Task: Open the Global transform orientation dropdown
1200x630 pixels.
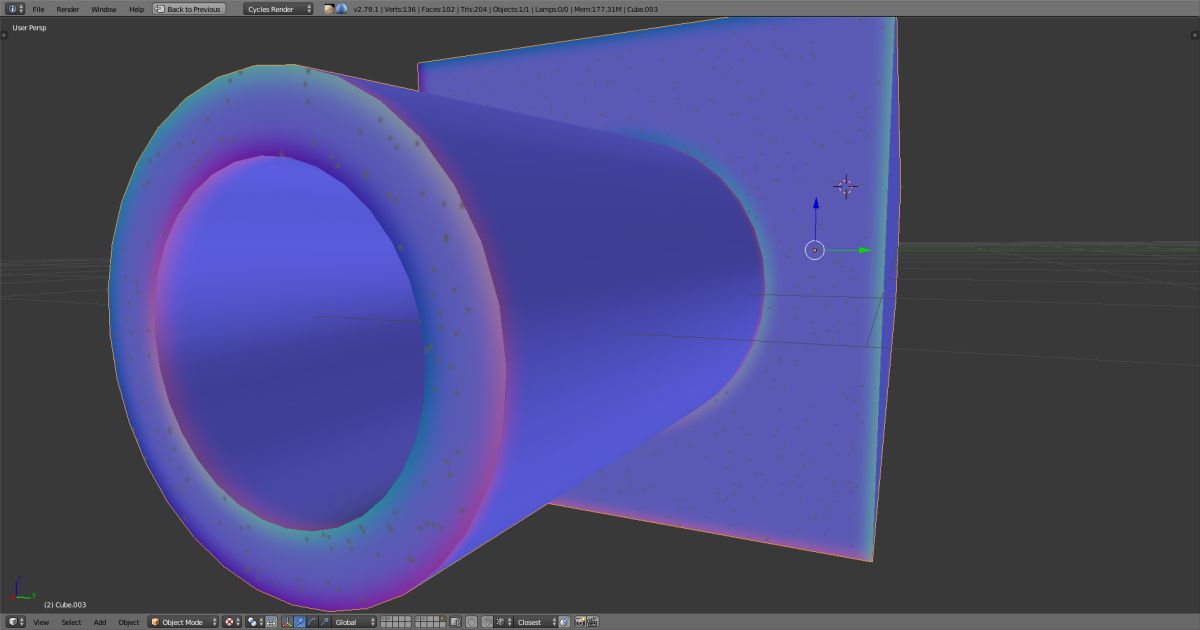Action: (355, 622)
